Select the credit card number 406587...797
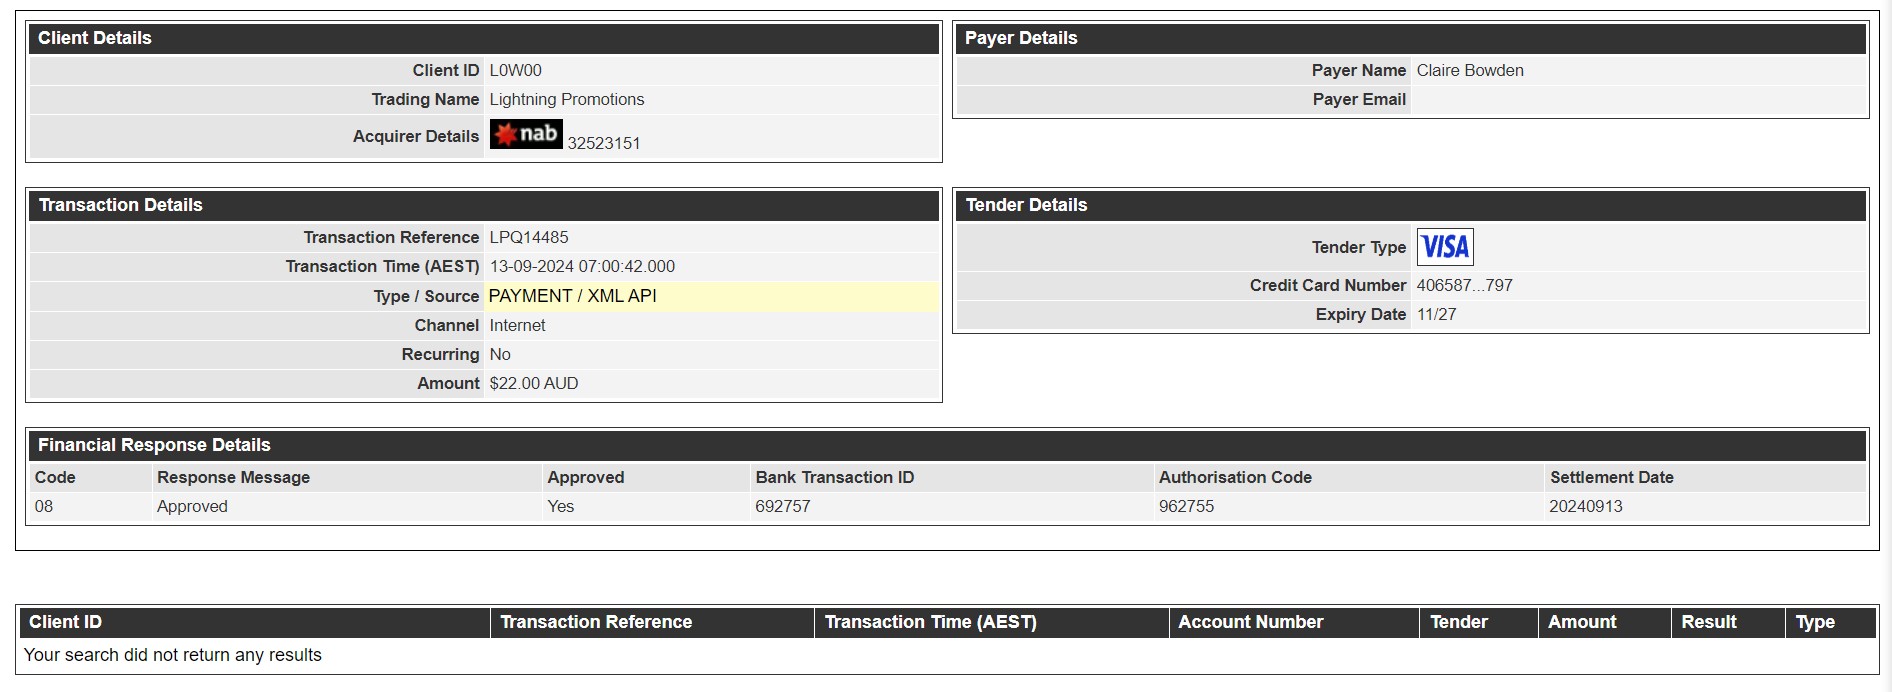The height and width of the screenshot is (692, 1892). [1464, 285]
